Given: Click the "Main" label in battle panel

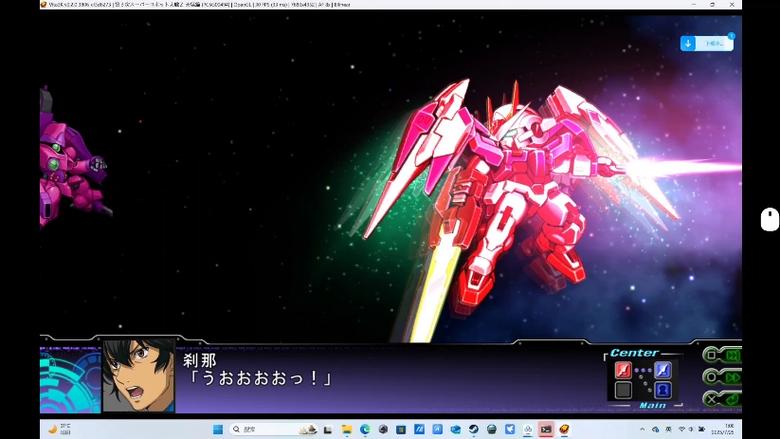Looking at the screenshot, I should [652, 406].
